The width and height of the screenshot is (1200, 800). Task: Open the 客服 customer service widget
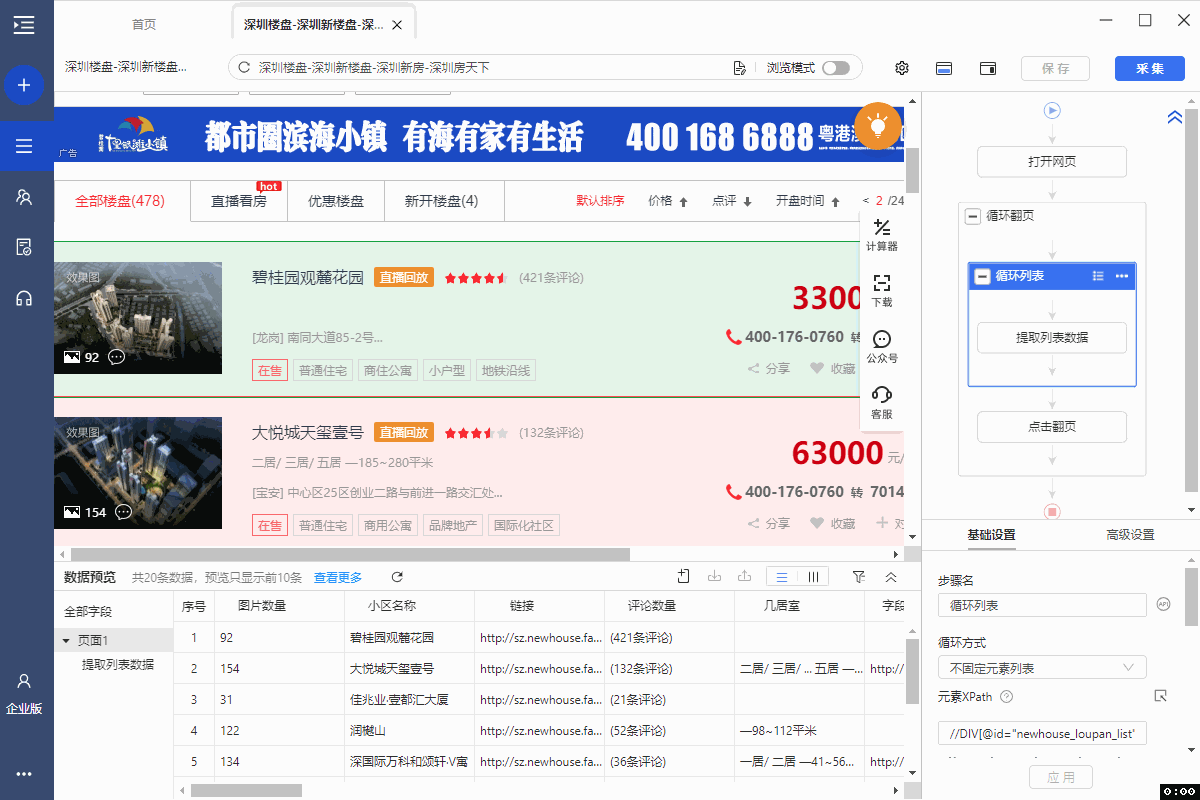pyautogui.click(x=881, y=402)
